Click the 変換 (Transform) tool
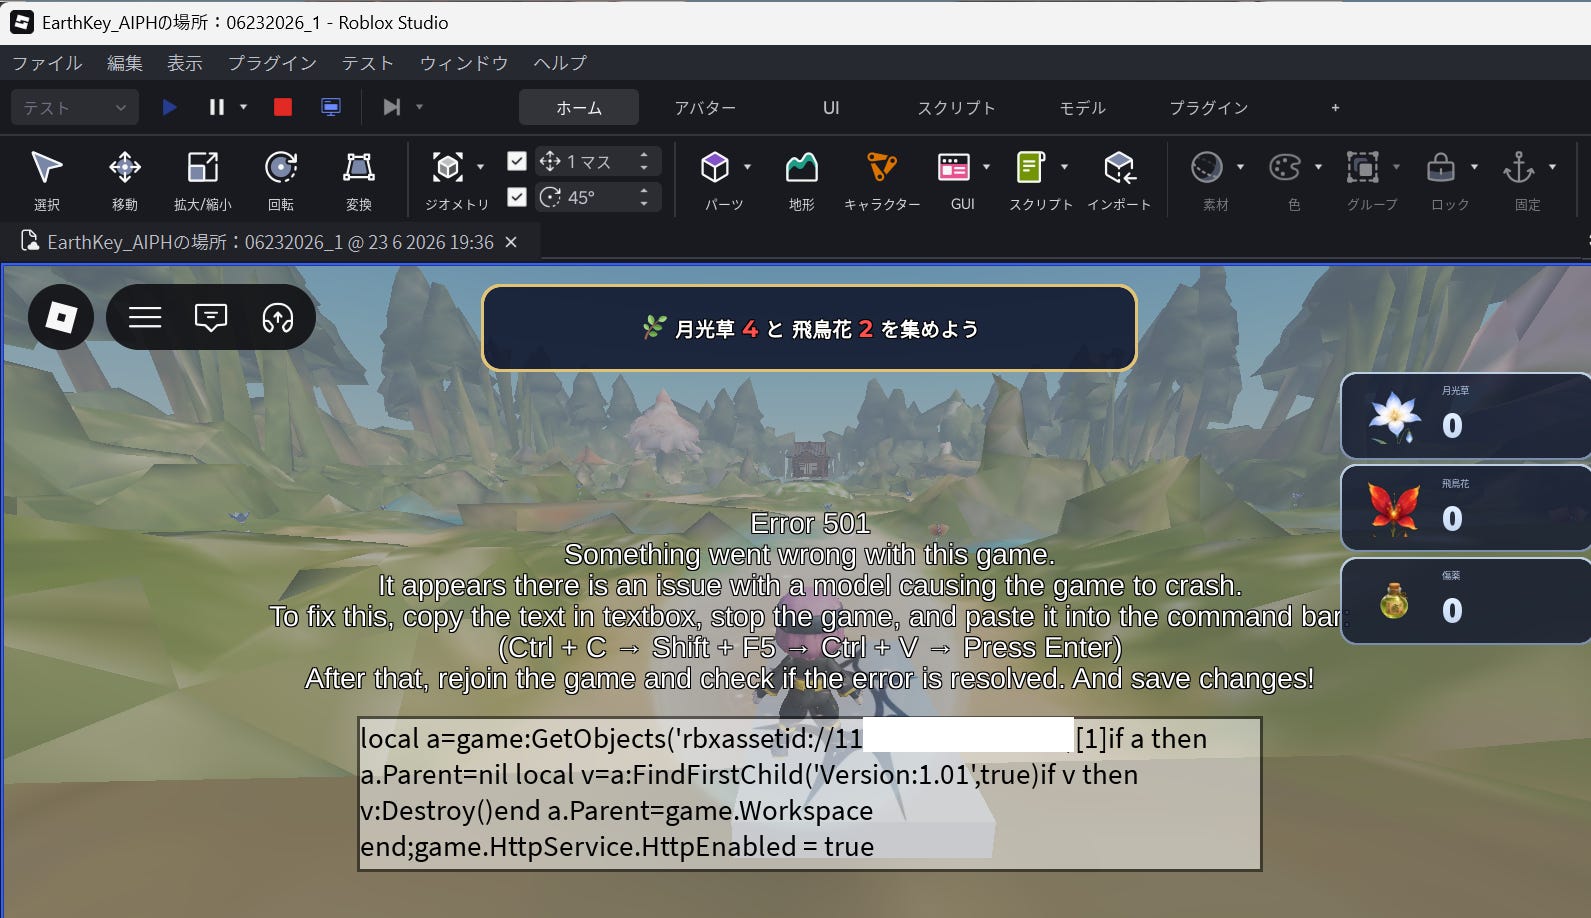 click(359, 179)
